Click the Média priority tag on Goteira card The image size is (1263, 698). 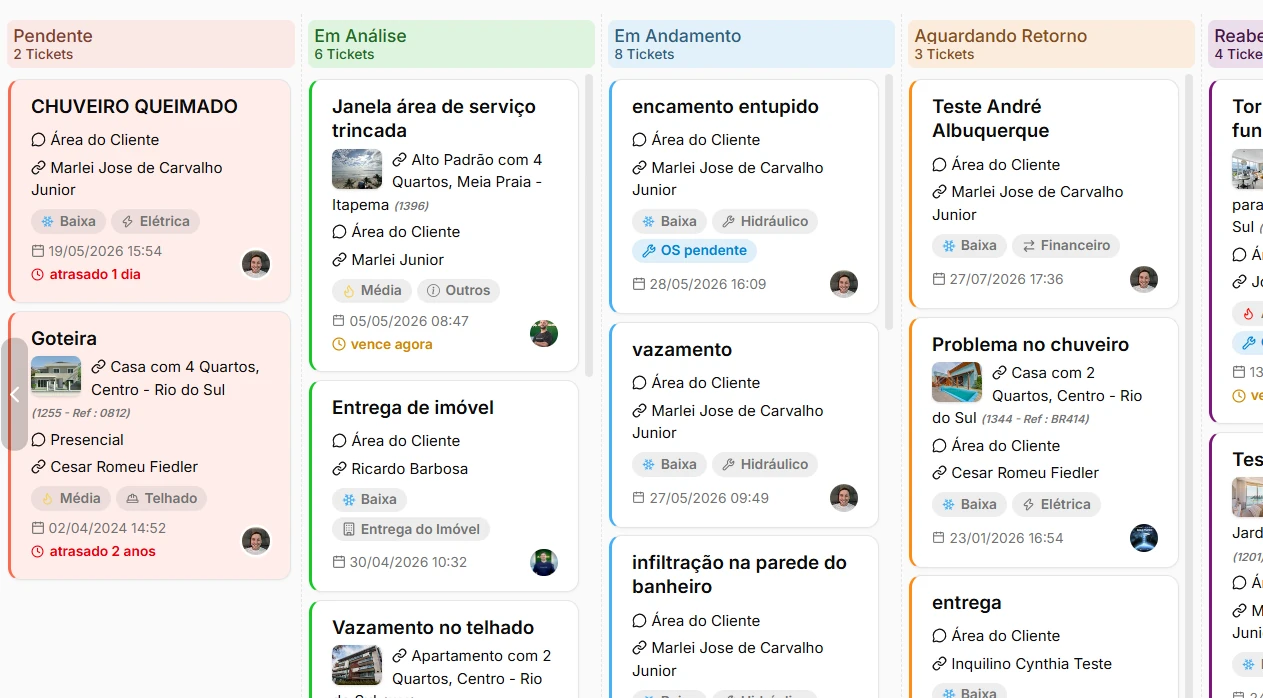tap(71, 498)
